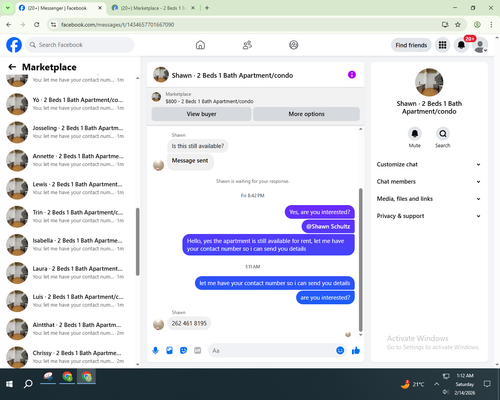Open the Friends icon in top navigation
This screenshot has height=400, width=500.
[x=247, y=45]
